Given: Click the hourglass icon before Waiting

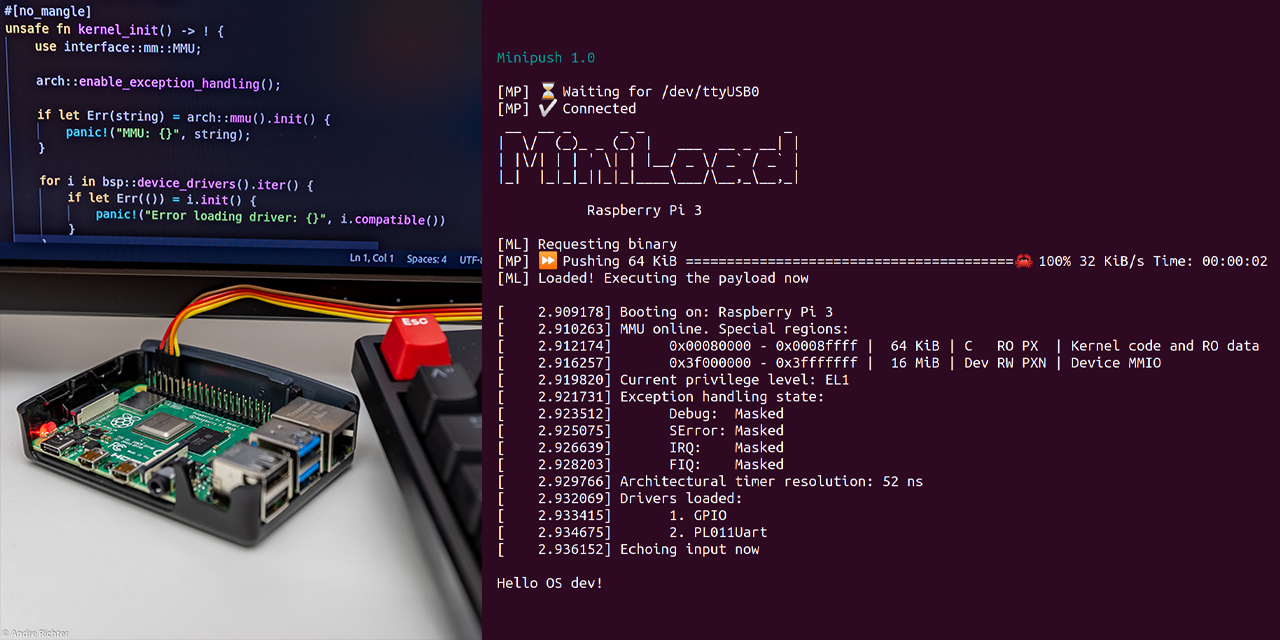Looking at the screenshot, I should 547,92.
